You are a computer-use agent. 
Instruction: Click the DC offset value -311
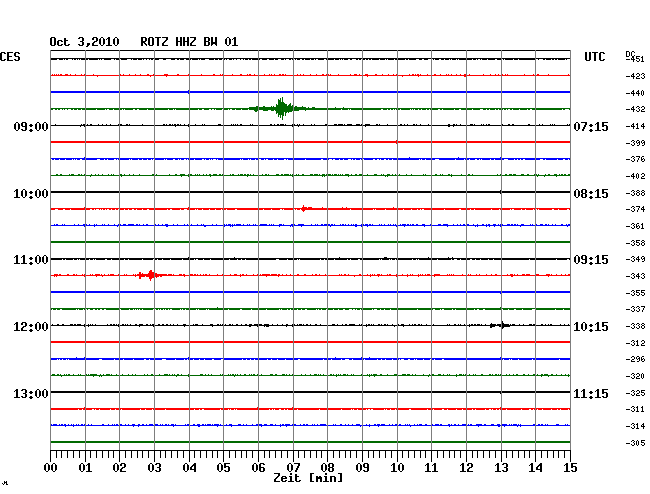635,409
